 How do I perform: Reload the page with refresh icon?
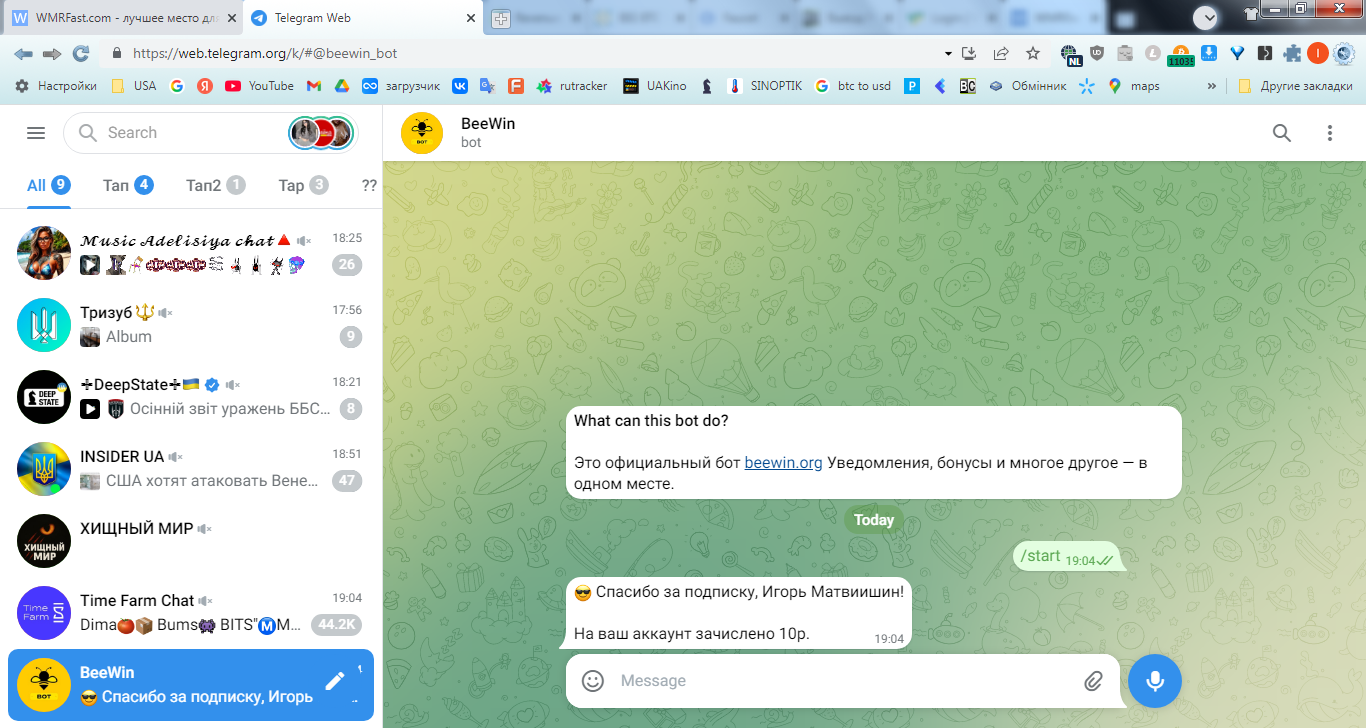(x=81, y=53)
